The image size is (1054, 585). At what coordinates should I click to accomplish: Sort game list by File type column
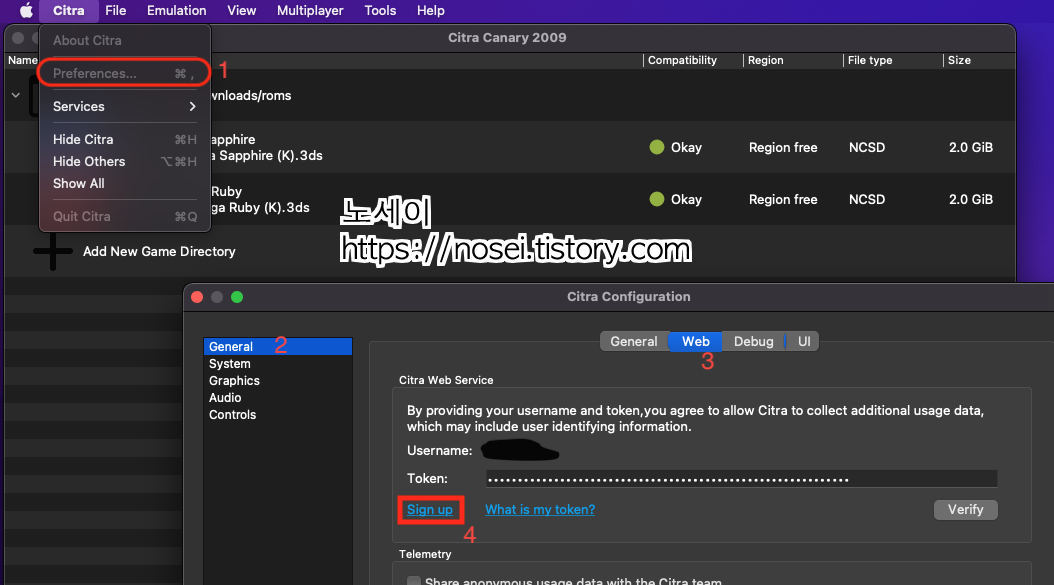tap(870, 61)
